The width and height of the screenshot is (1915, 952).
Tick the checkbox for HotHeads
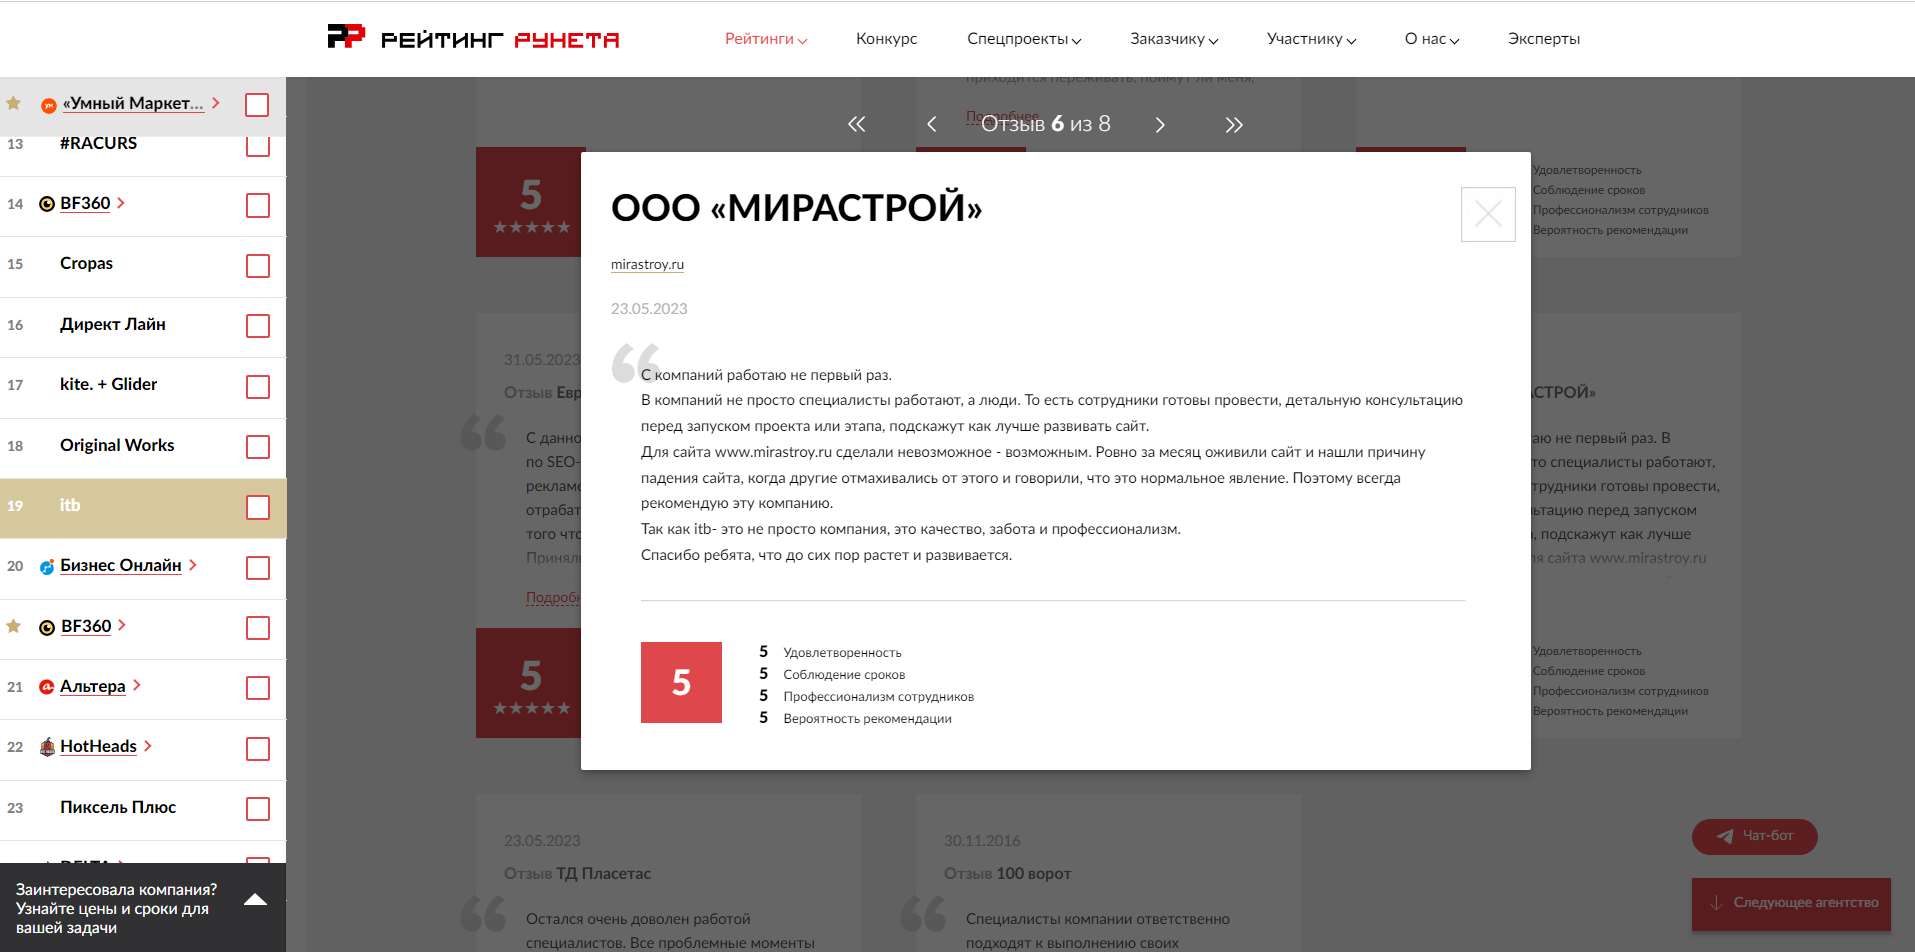[x=258, y=749]
